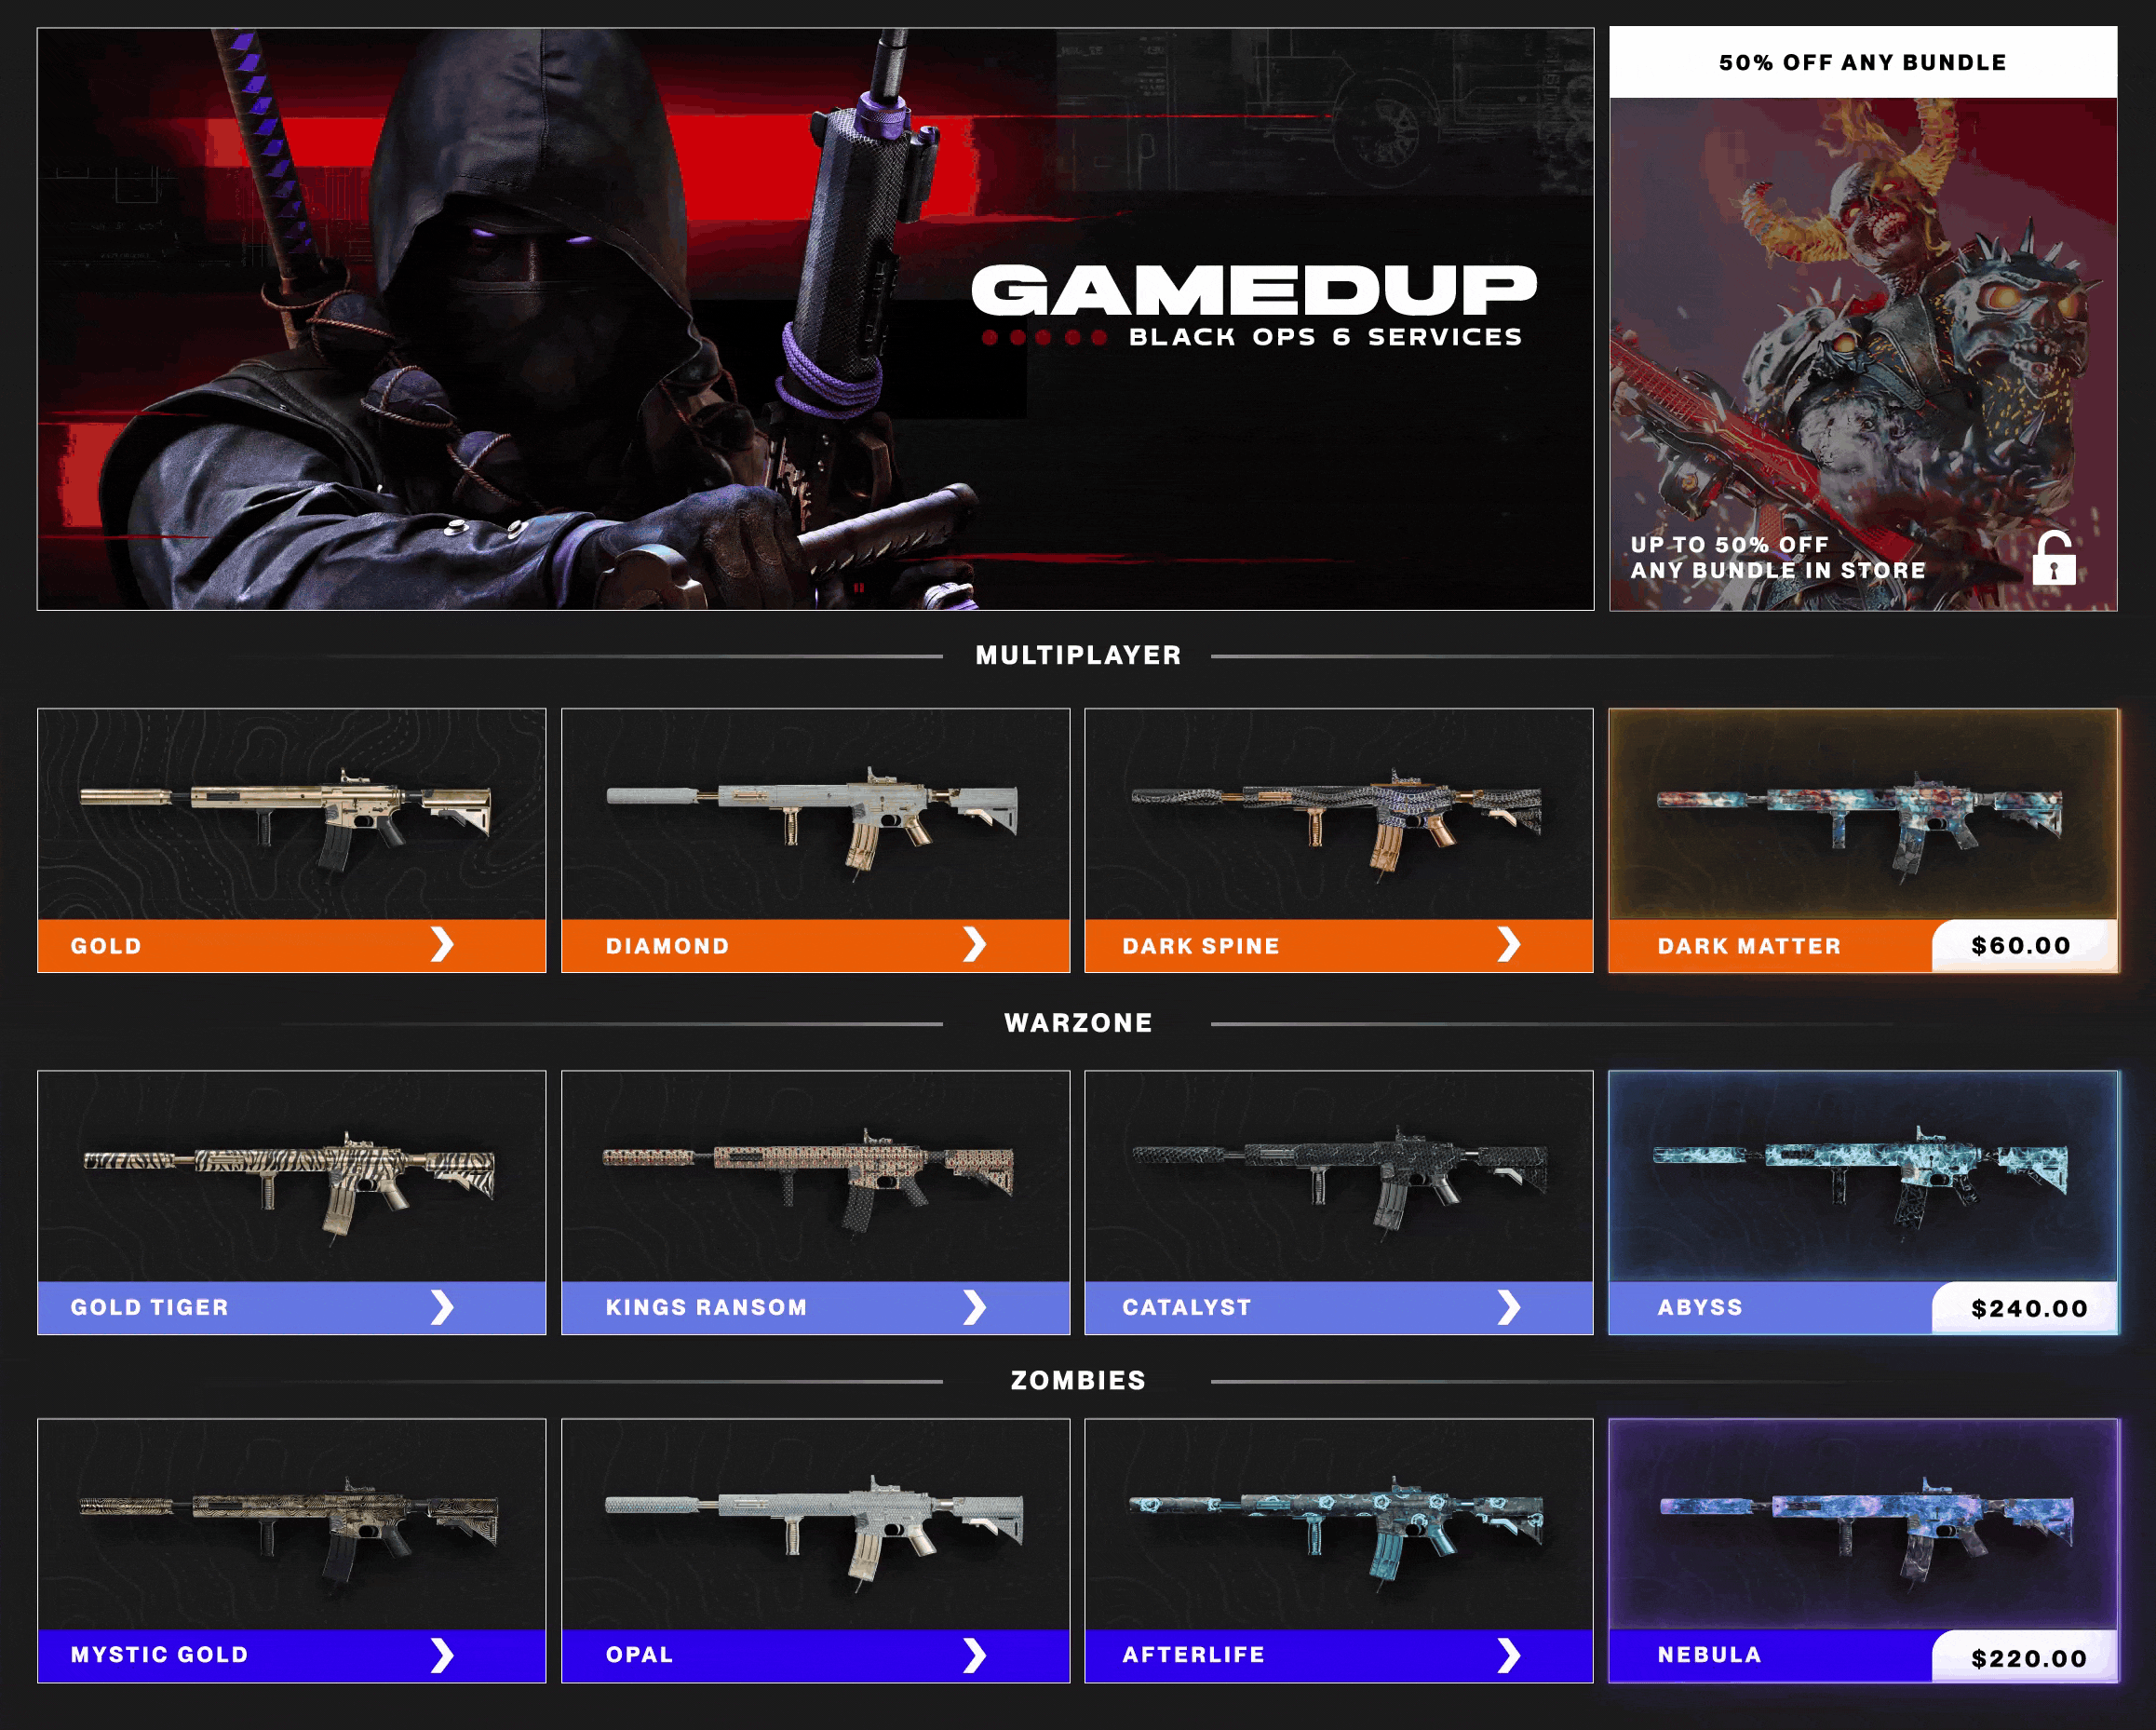Viewport: 2156px width, 1730px height.
Task: Select the DARK SPINE label bar
Action: click(x=1339, y=946)
